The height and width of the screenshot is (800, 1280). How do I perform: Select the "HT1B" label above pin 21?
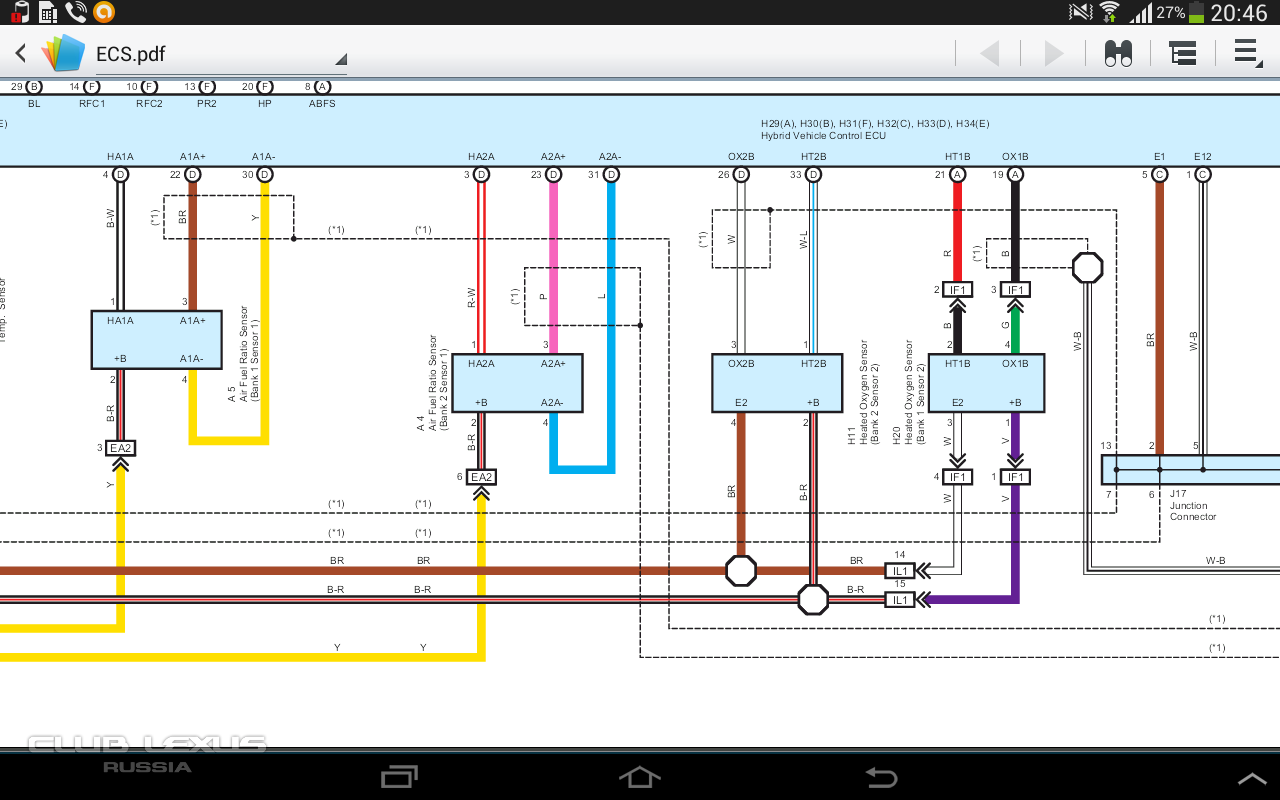point(958,157)
